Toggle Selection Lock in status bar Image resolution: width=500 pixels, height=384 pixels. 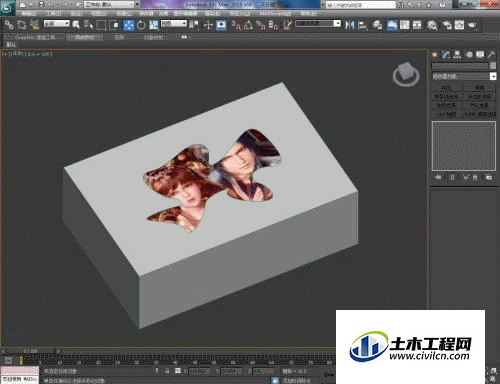167,371
